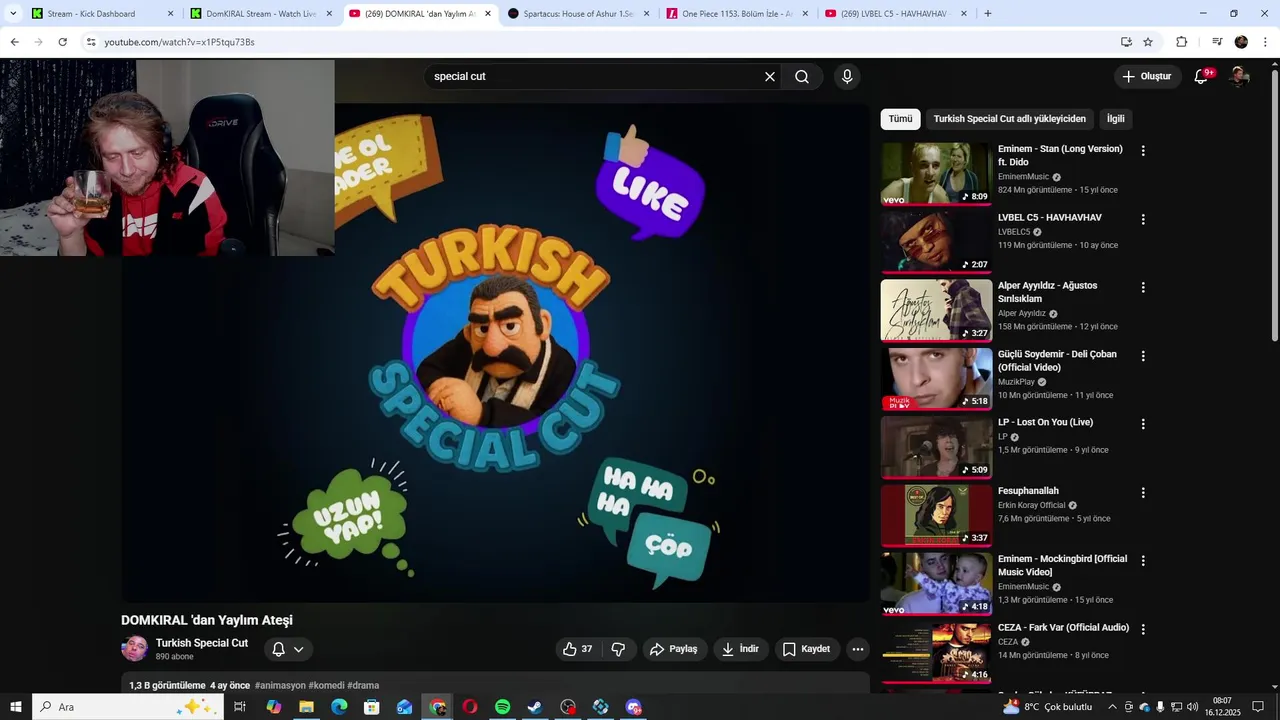Expand subscription notification bell dropdown
The width and height of the screenshot is (1280, 720).
[298, 649]
